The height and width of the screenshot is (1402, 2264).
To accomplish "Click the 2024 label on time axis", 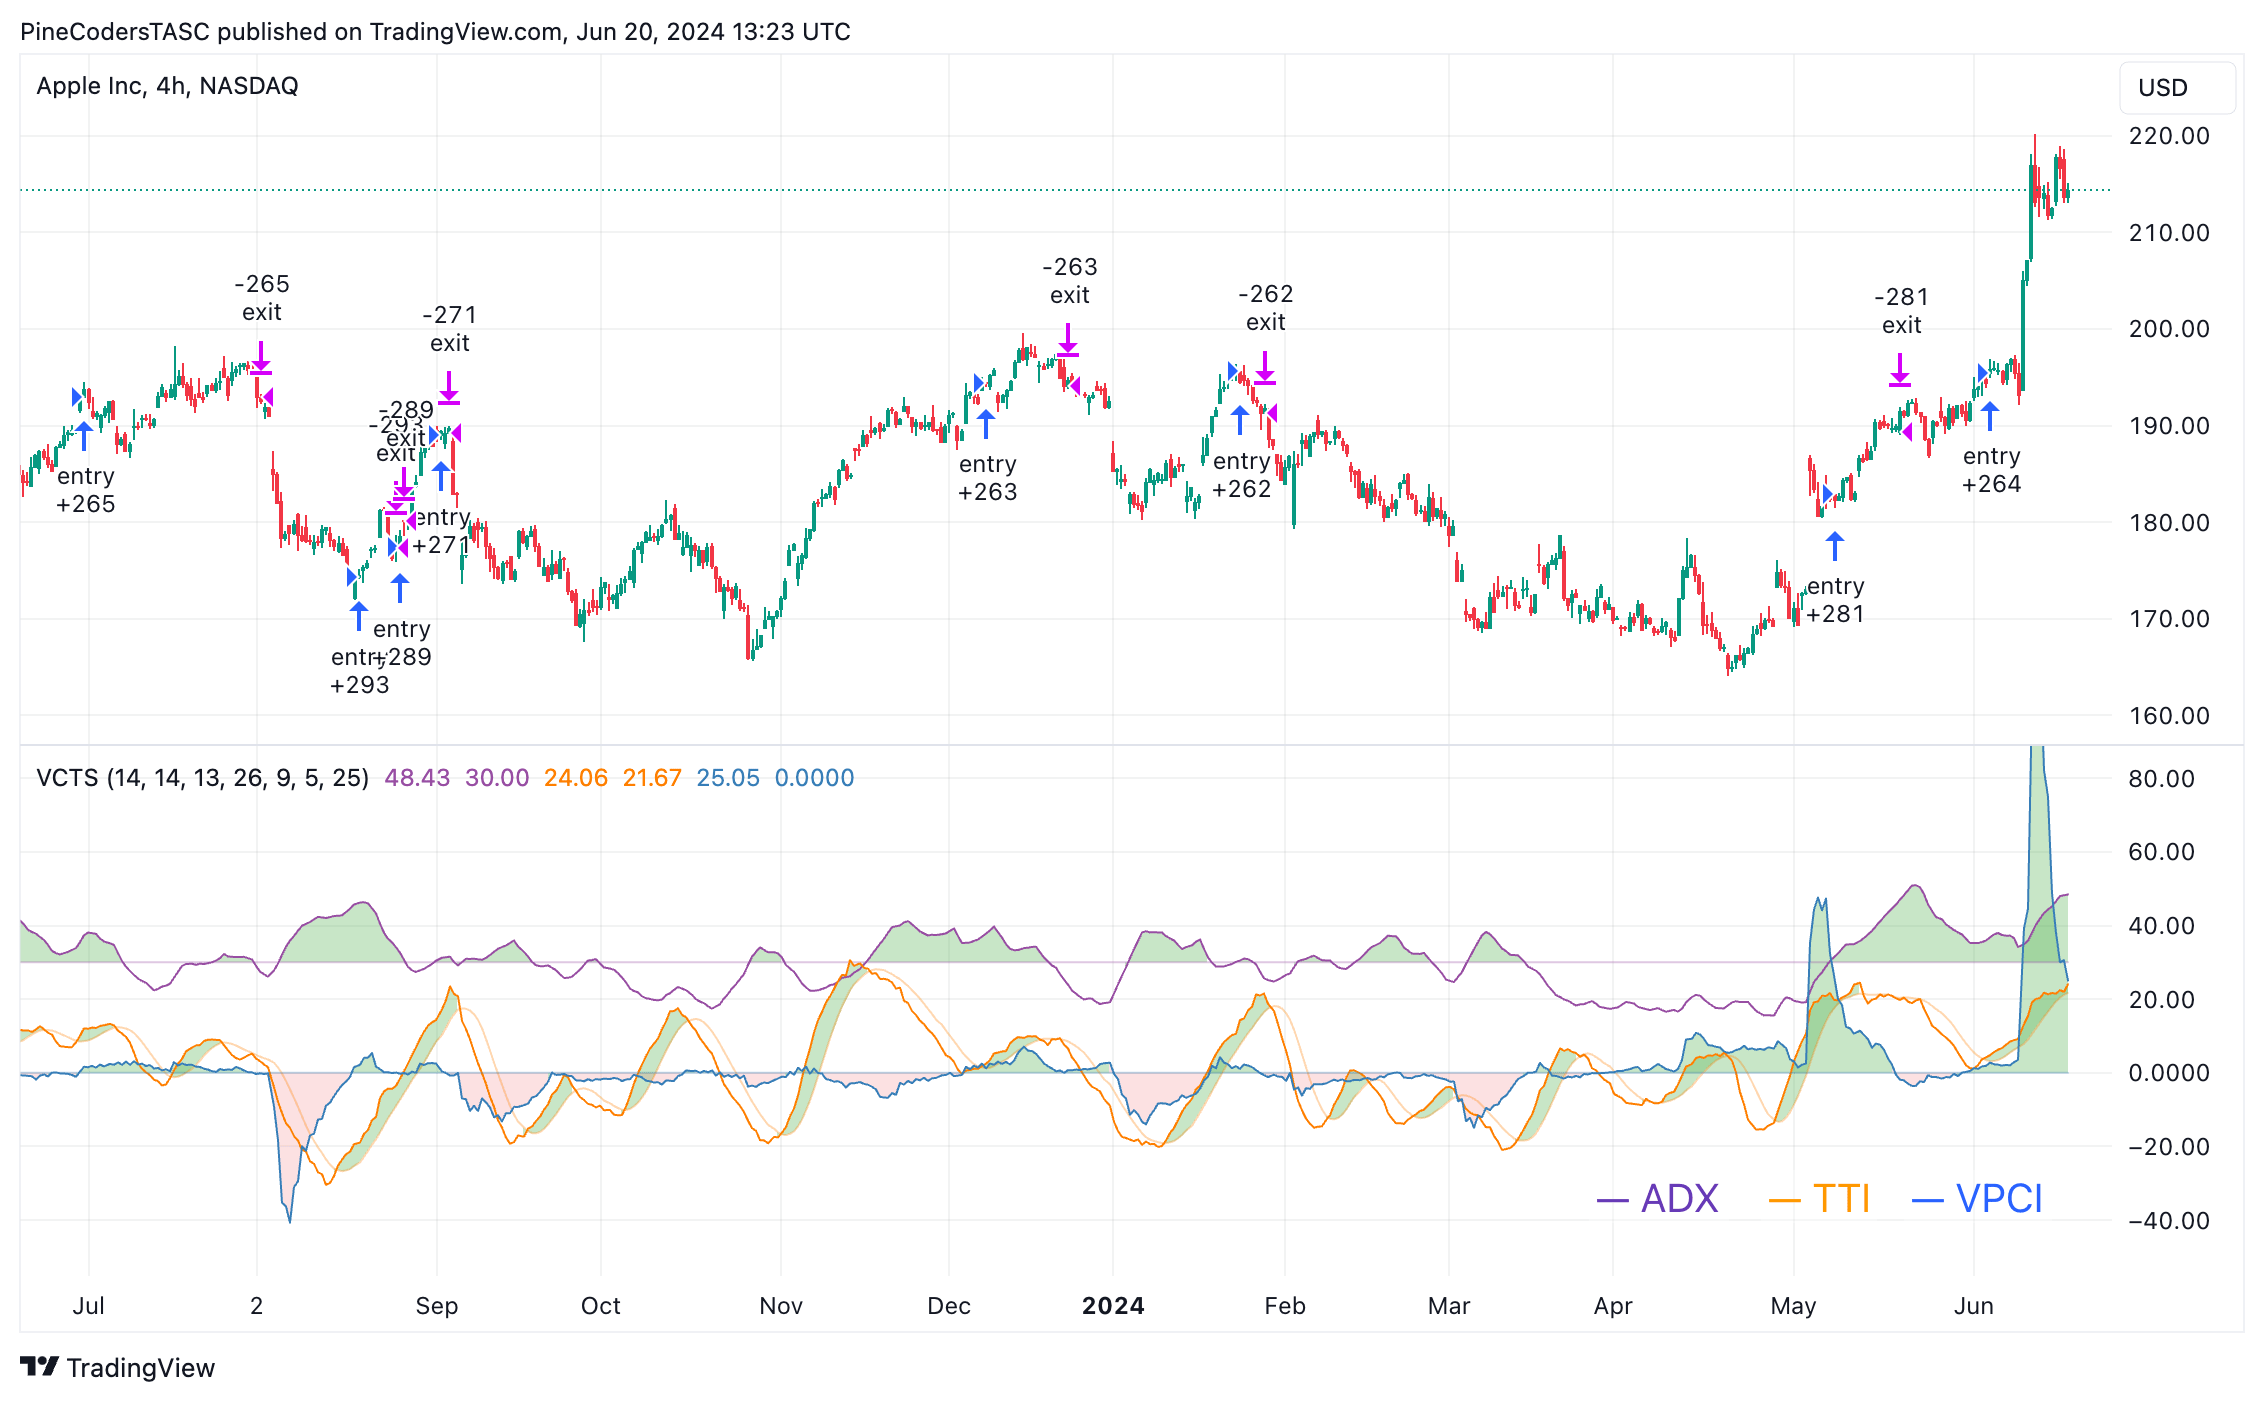I will [1113, 1306].
